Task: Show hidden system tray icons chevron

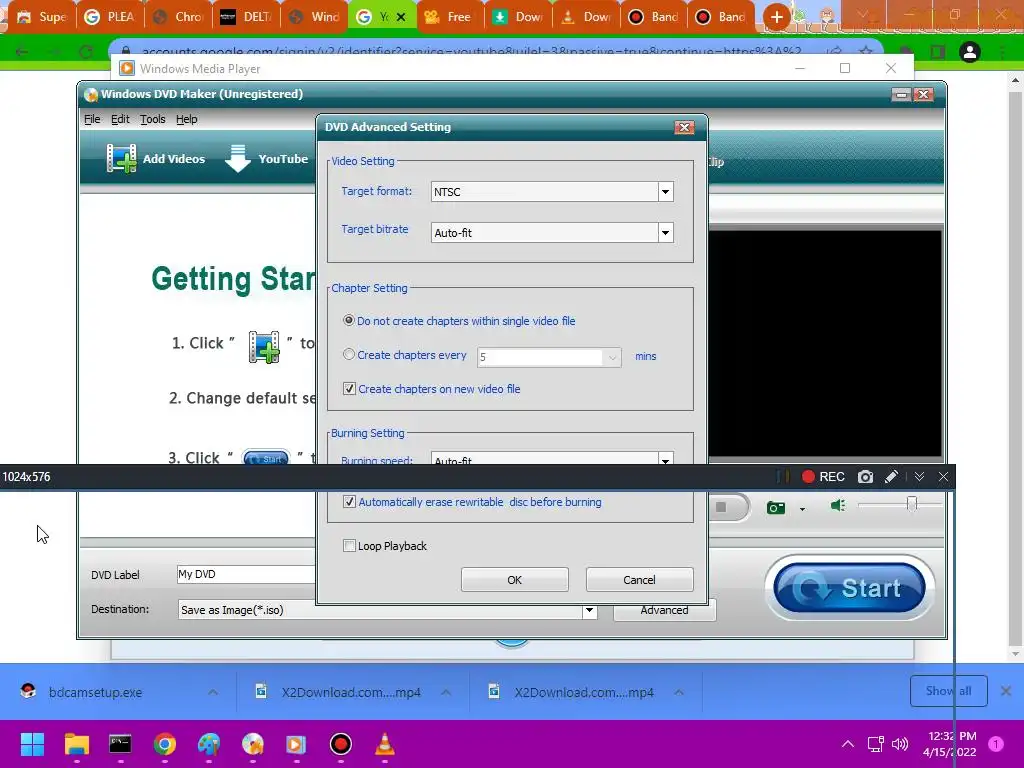Action: coord(848,744)
